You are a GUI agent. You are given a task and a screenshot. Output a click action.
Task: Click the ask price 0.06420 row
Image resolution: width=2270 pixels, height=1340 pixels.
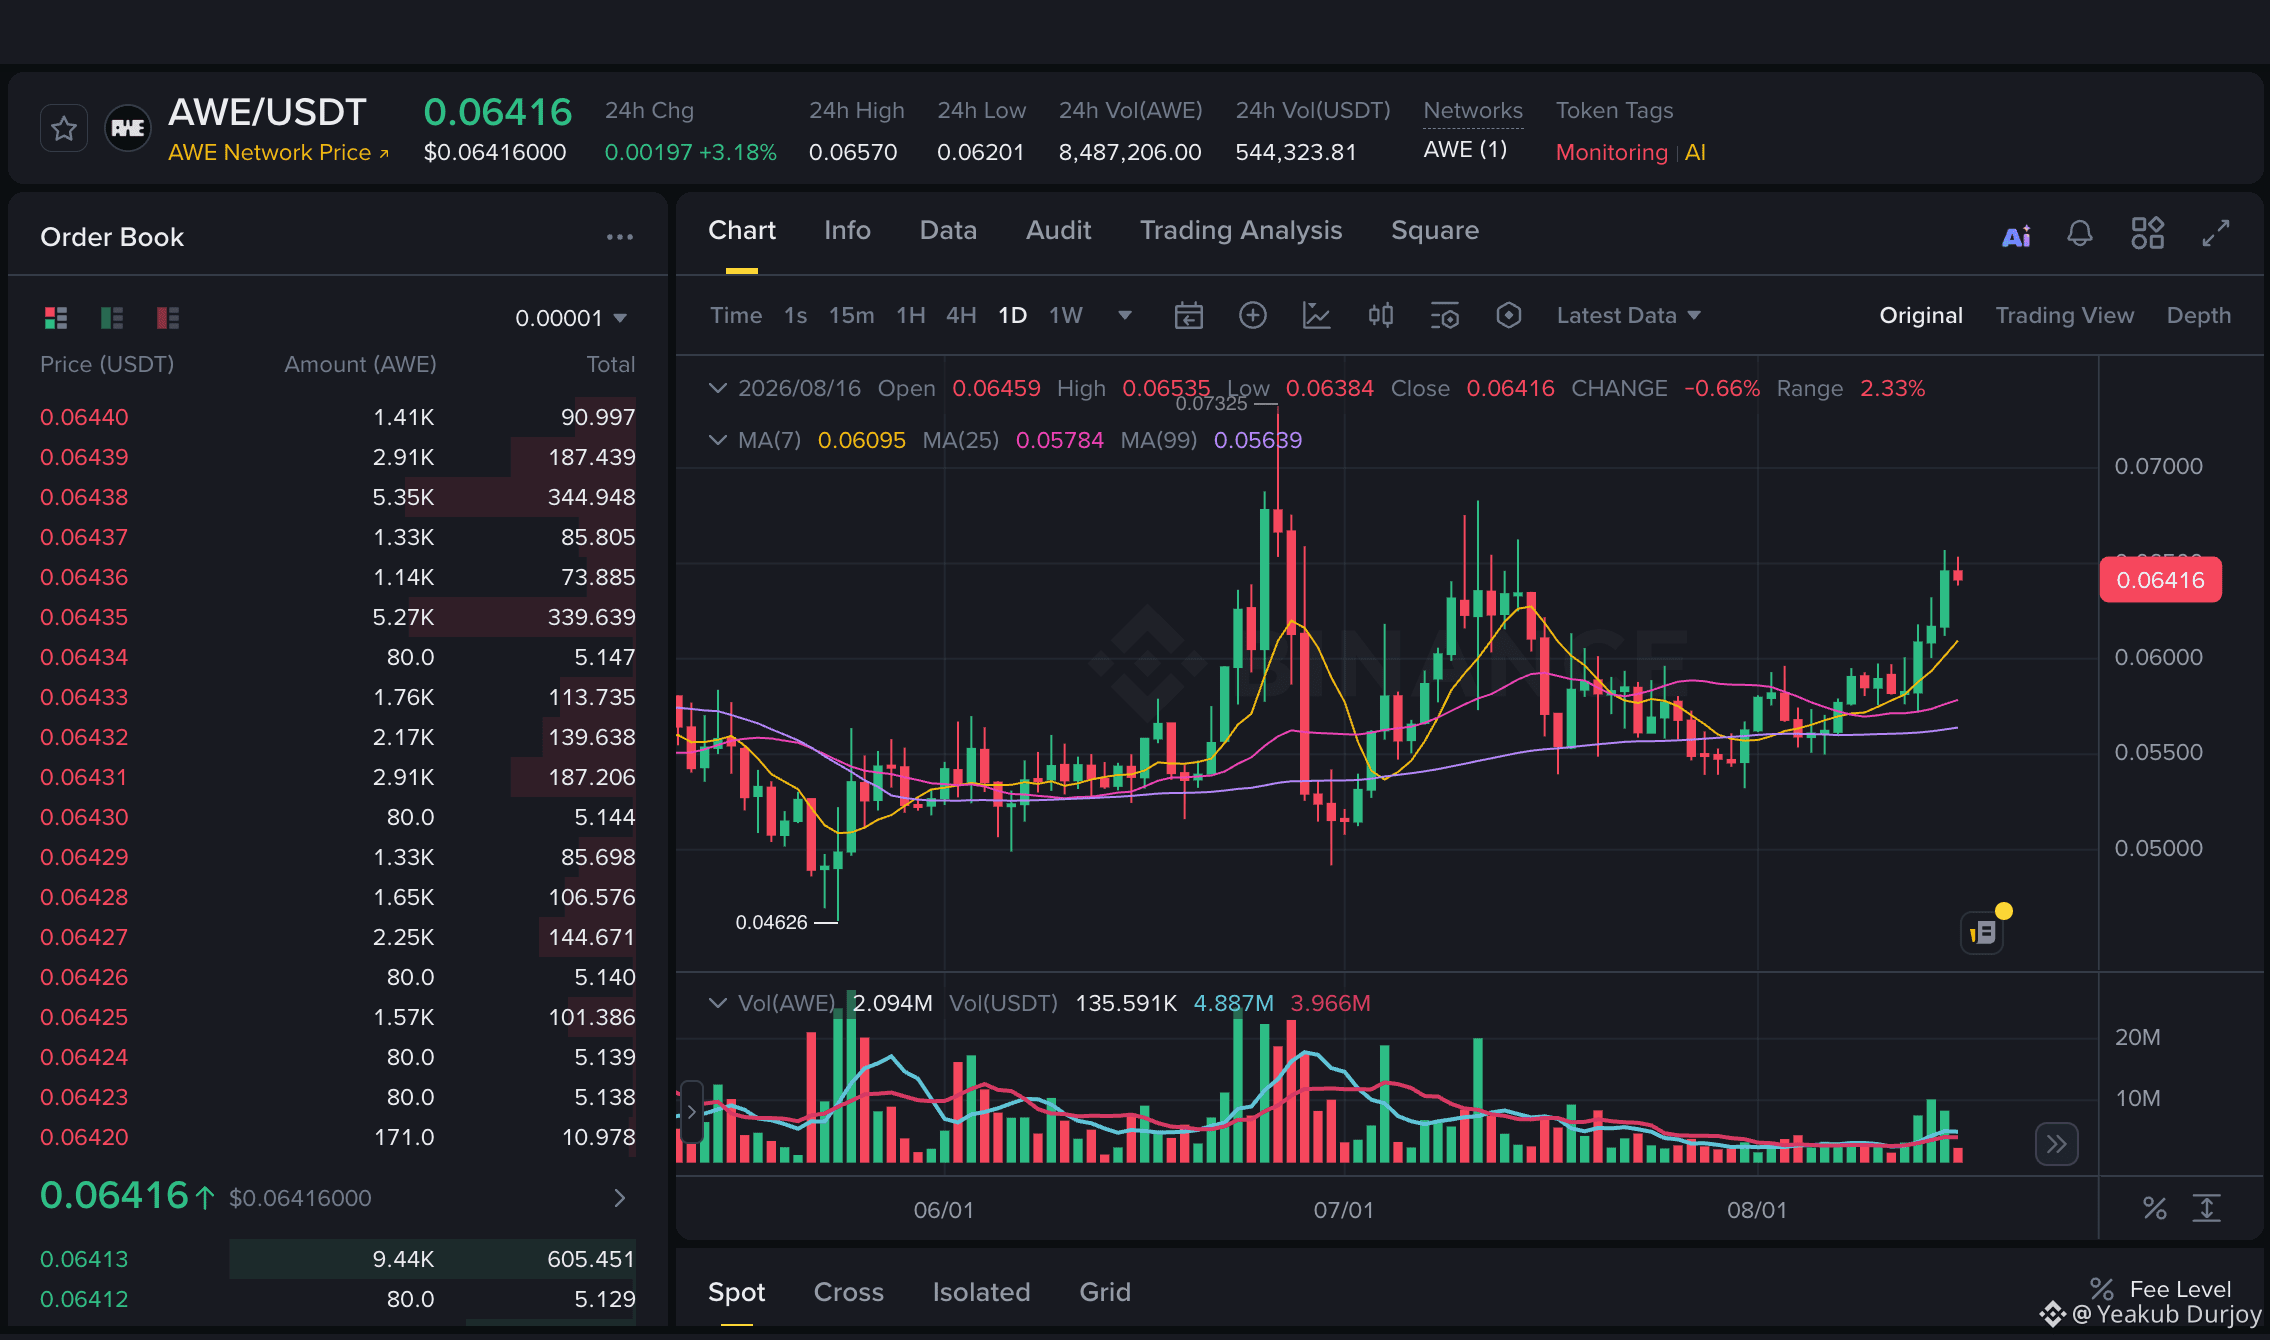point(338,1137)
